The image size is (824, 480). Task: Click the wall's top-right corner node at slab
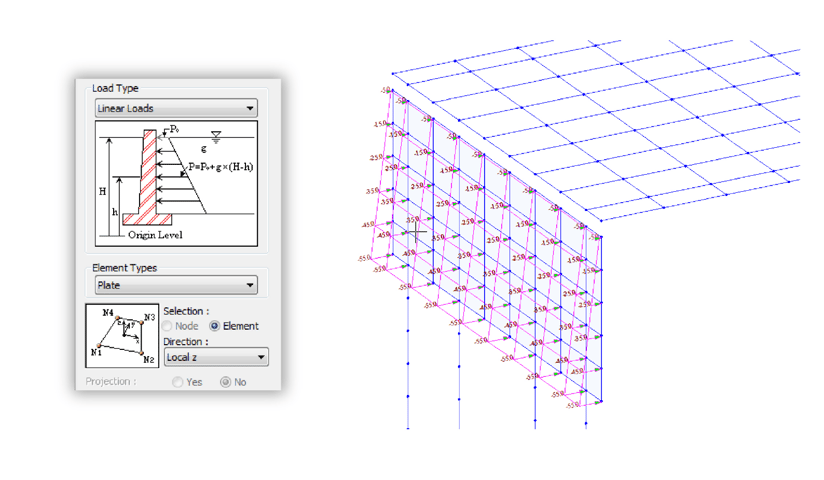click(x=600, y=237)
